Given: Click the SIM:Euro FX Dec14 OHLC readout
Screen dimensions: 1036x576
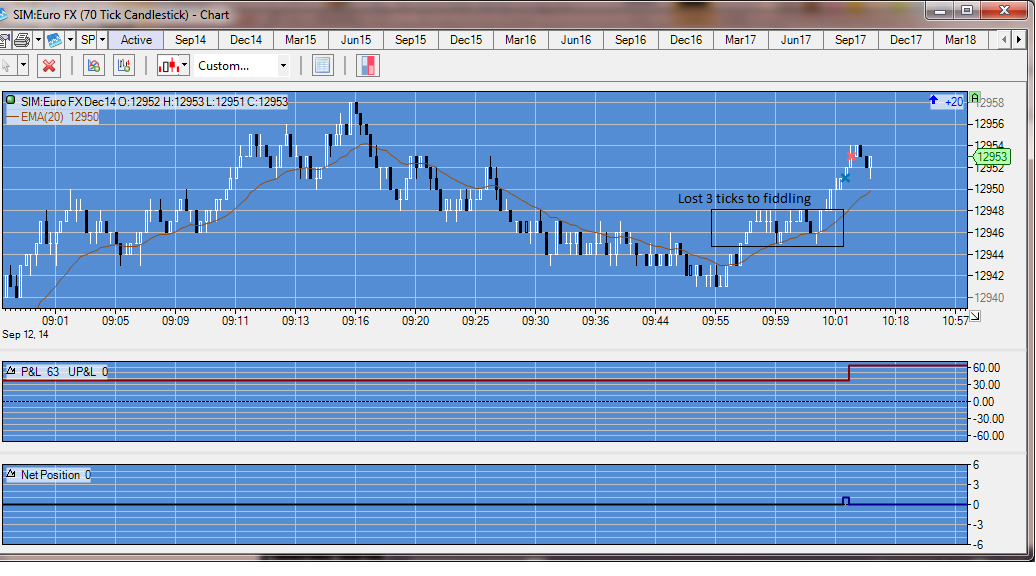Looking at the screenshot, I should pyautogui.click(x=155, y=102).
